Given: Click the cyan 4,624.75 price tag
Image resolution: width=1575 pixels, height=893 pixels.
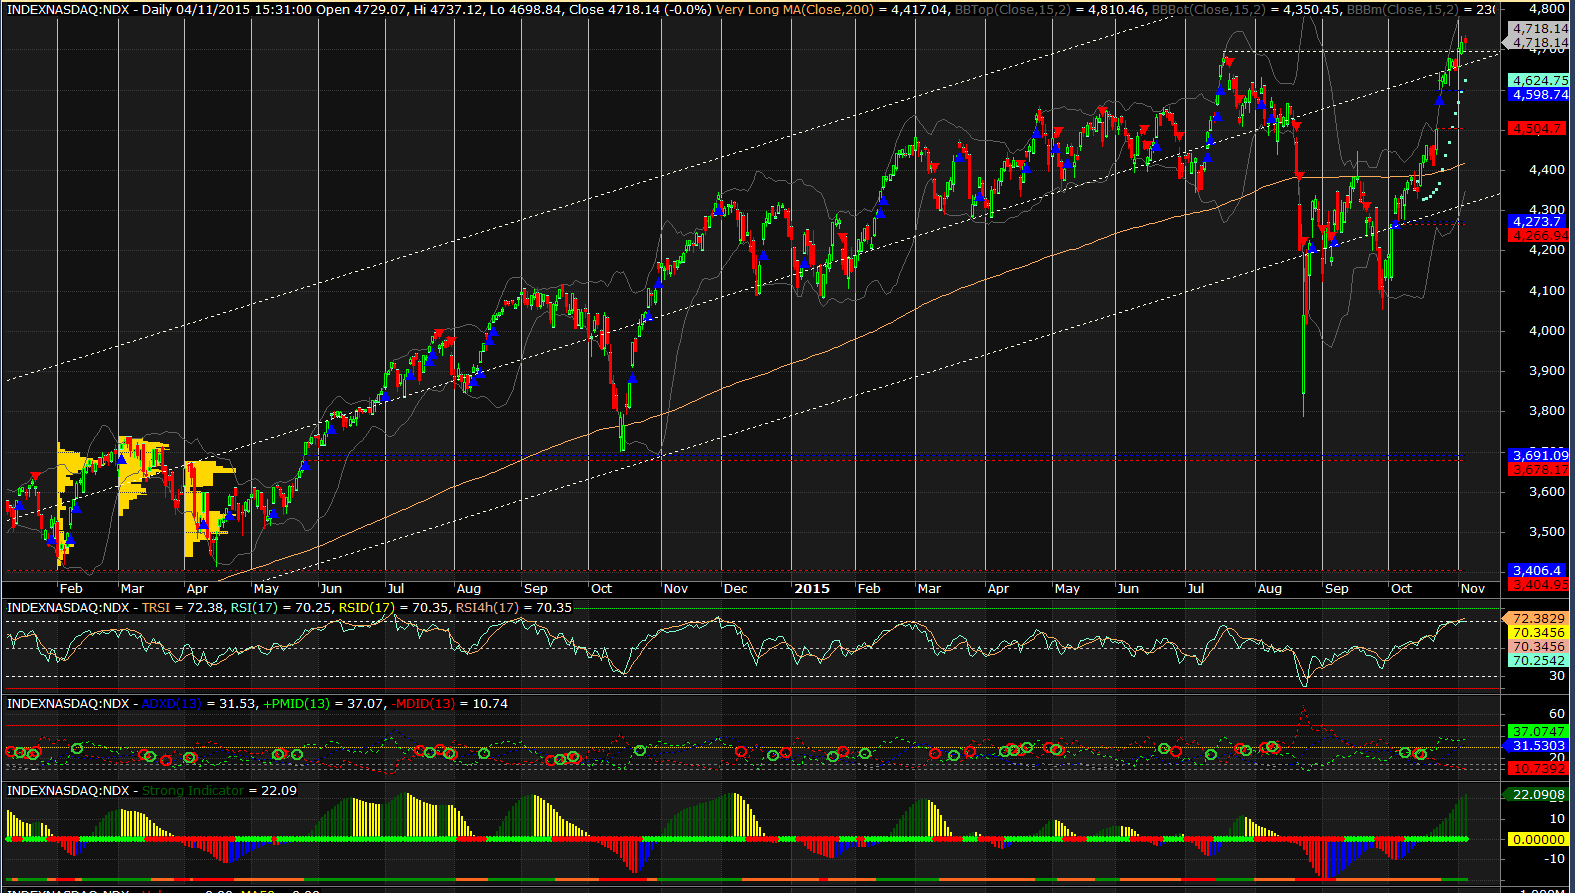Looking at the screenshot, I should [1539, 80].
